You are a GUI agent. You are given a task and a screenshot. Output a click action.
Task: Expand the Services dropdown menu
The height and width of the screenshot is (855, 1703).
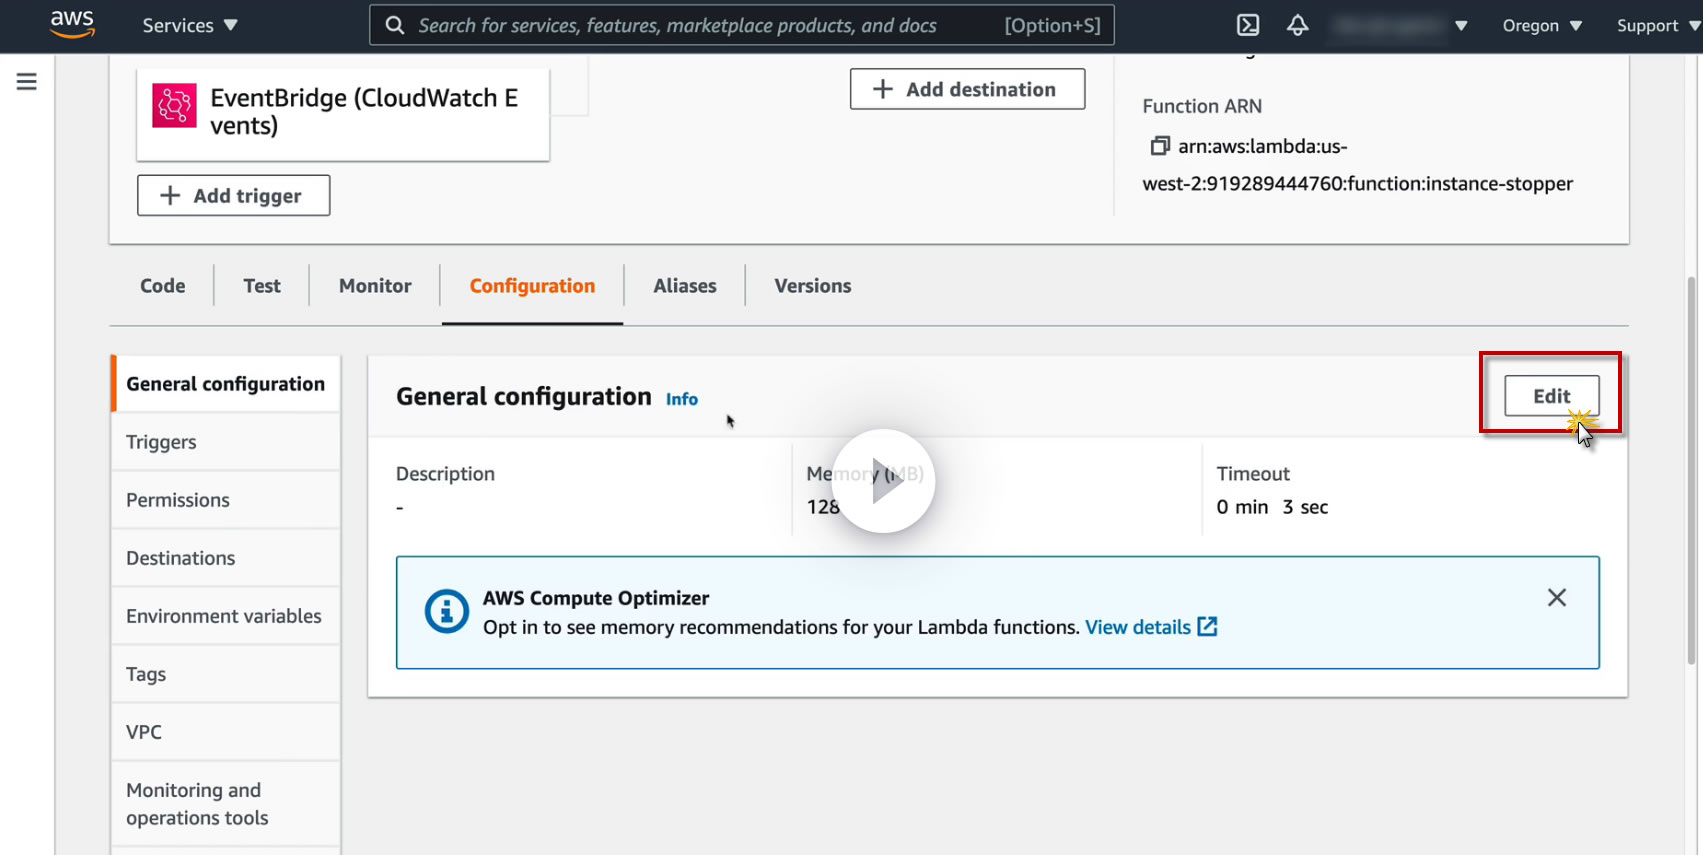point(189,25)
